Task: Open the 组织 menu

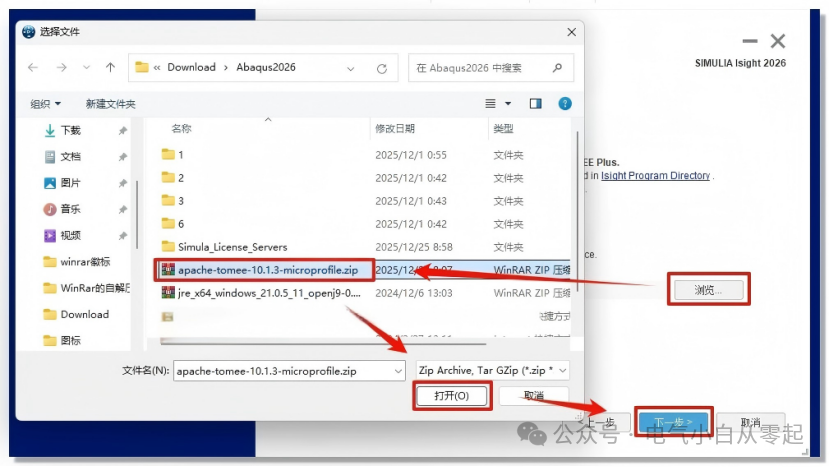Action: pos(45,104)
